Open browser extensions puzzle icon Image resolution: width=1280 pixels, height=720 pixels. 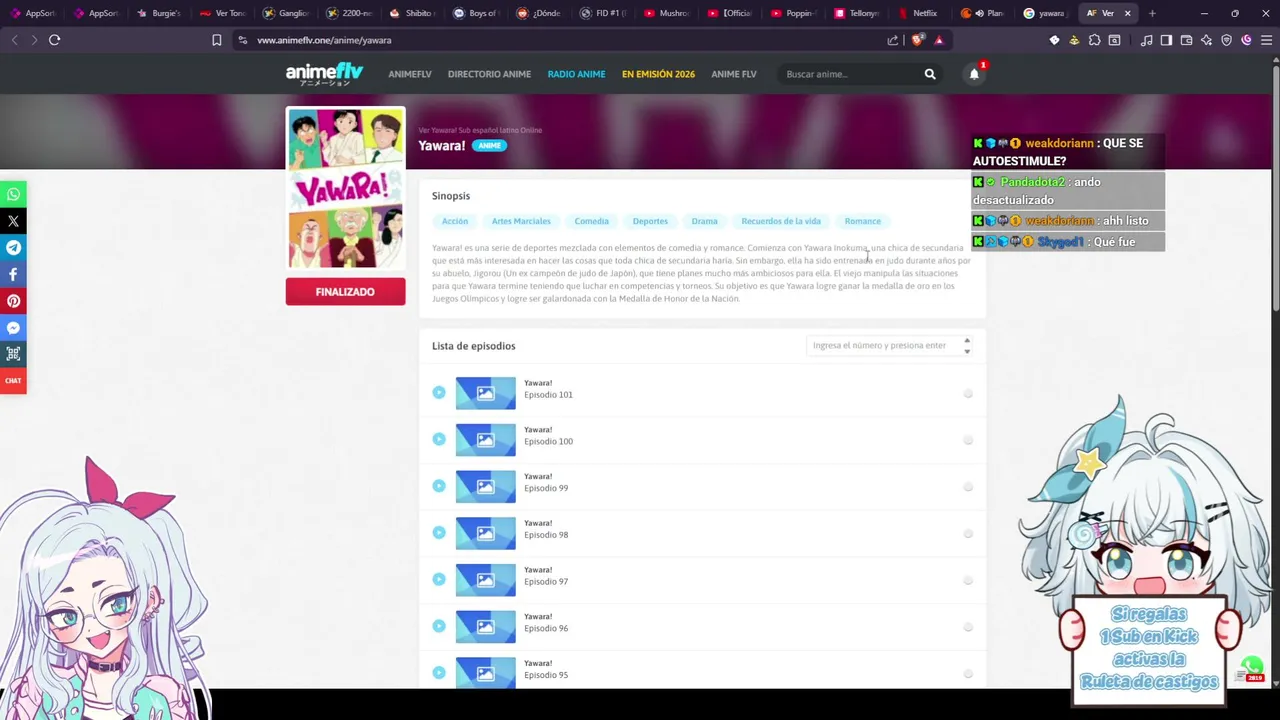[x=1094, y=40]
